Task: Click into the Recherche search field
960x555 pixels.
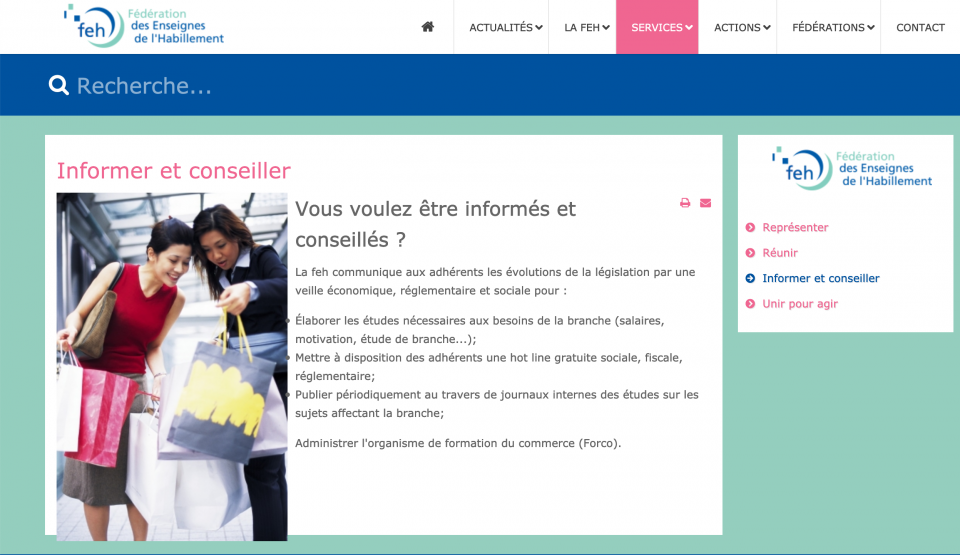Action: [400, 86]
